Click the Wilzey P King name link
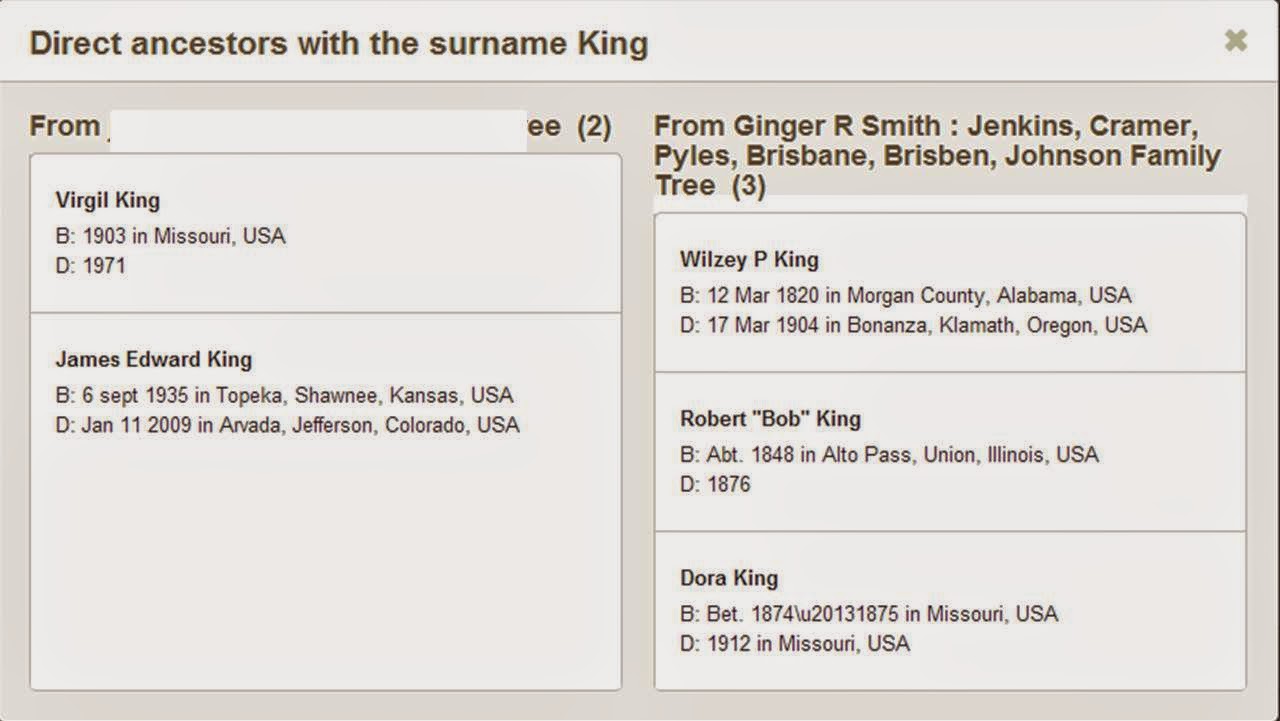The image size is (1280, 721). (746, 259)
